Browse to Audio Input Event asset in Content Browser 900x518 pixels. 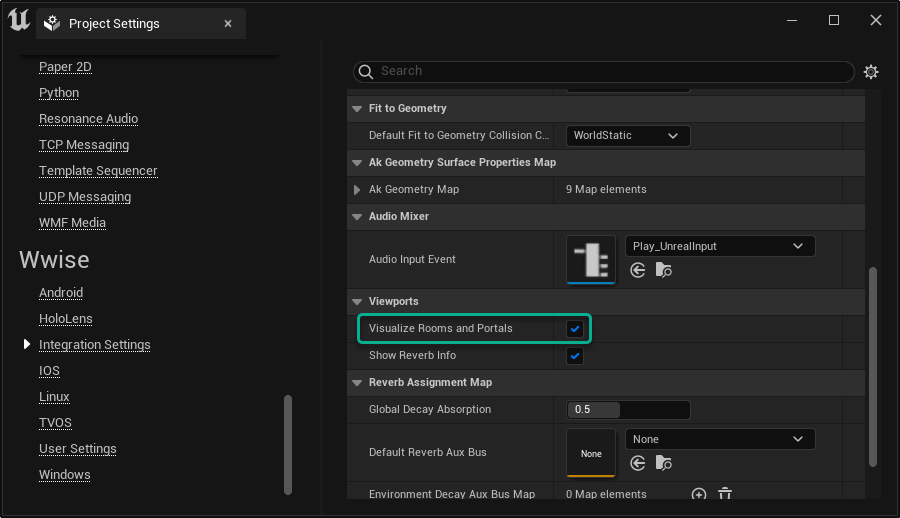click(664, 270)
